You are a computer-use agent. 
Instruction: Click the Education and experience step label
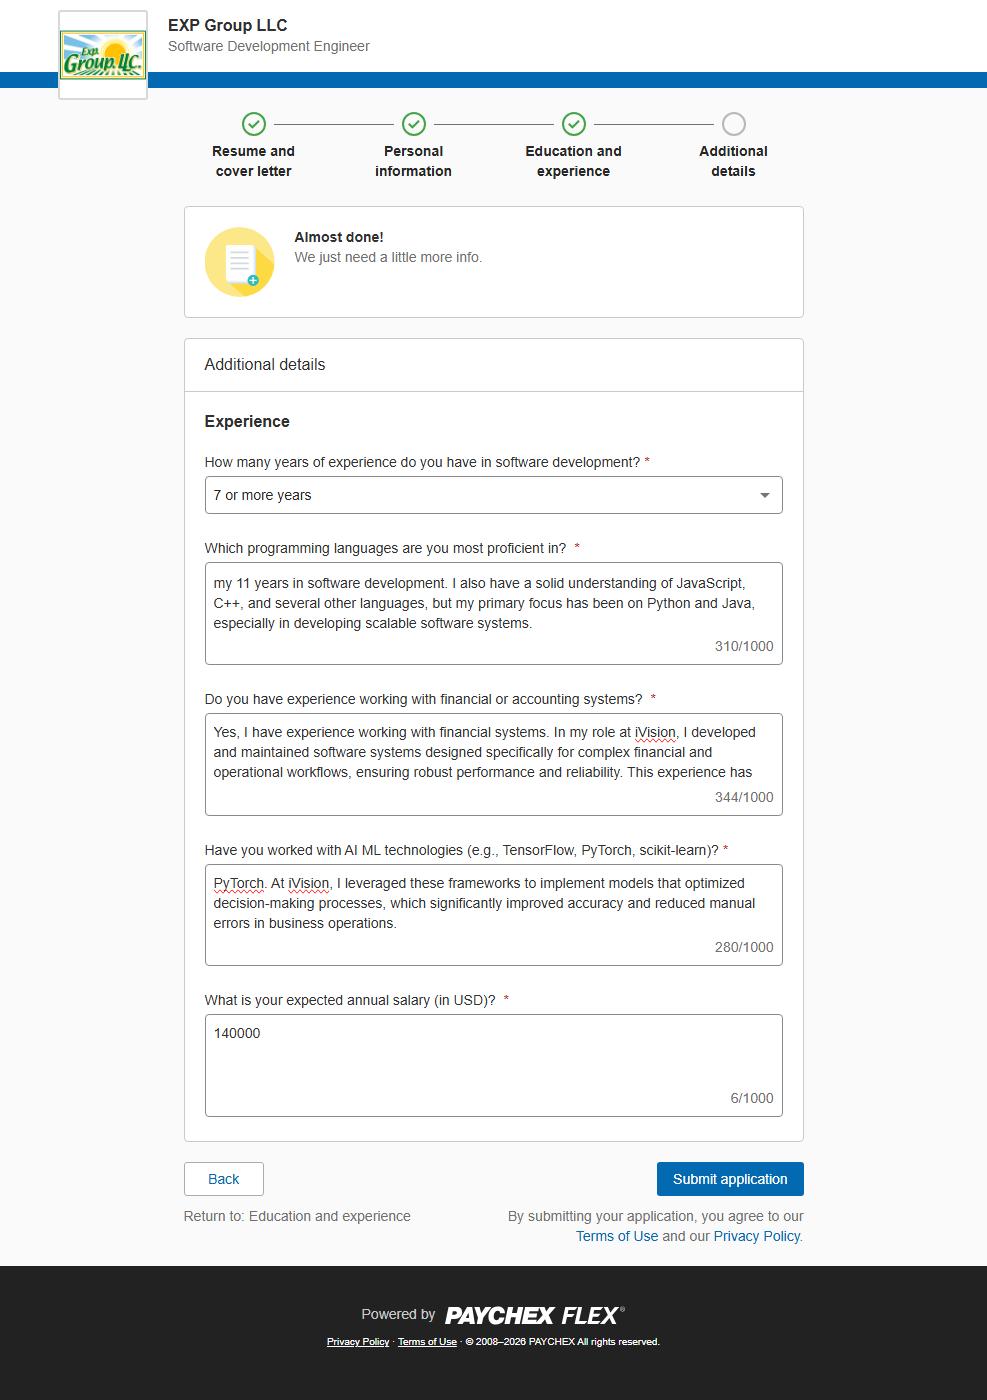(x=574, y=161)
